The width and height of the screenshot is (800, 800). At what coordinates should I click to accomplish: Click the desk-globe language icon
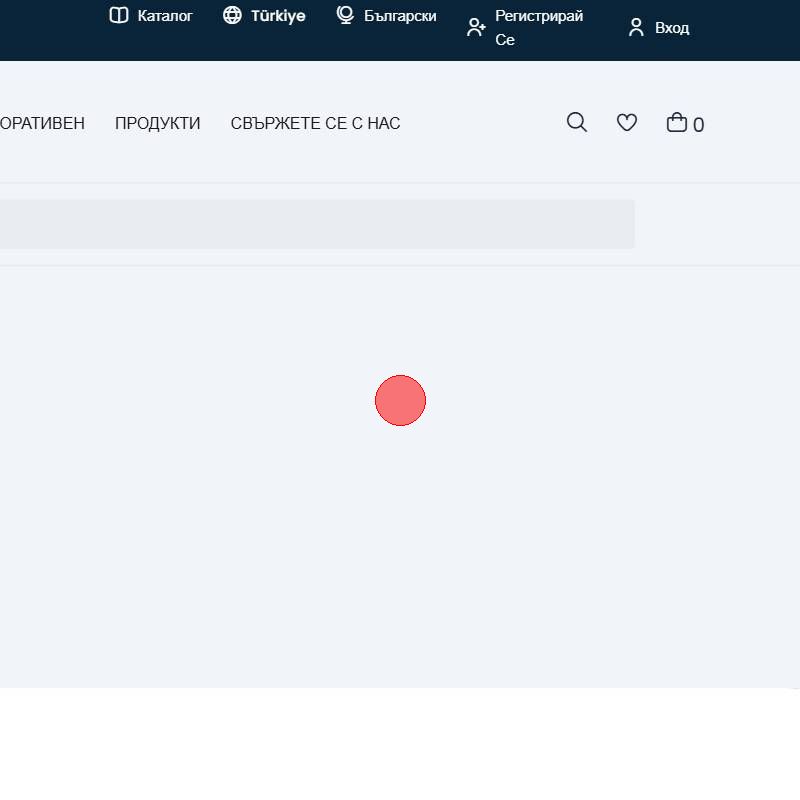(345, 15)
